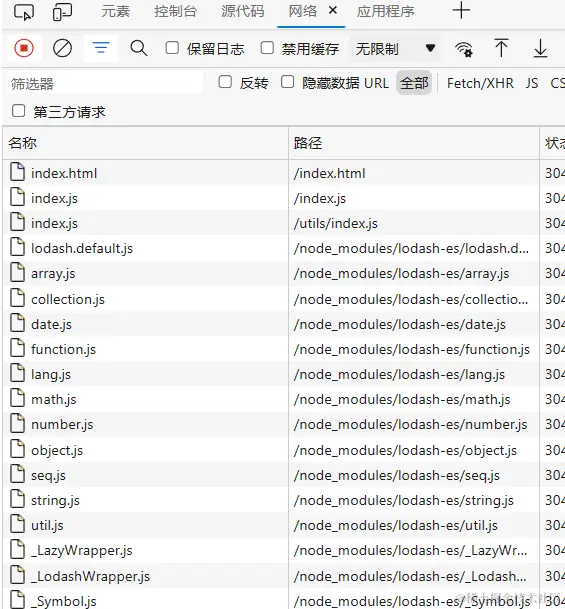
Task: Tick the 隐藏数据 URL checkbox
Action: 287,82
